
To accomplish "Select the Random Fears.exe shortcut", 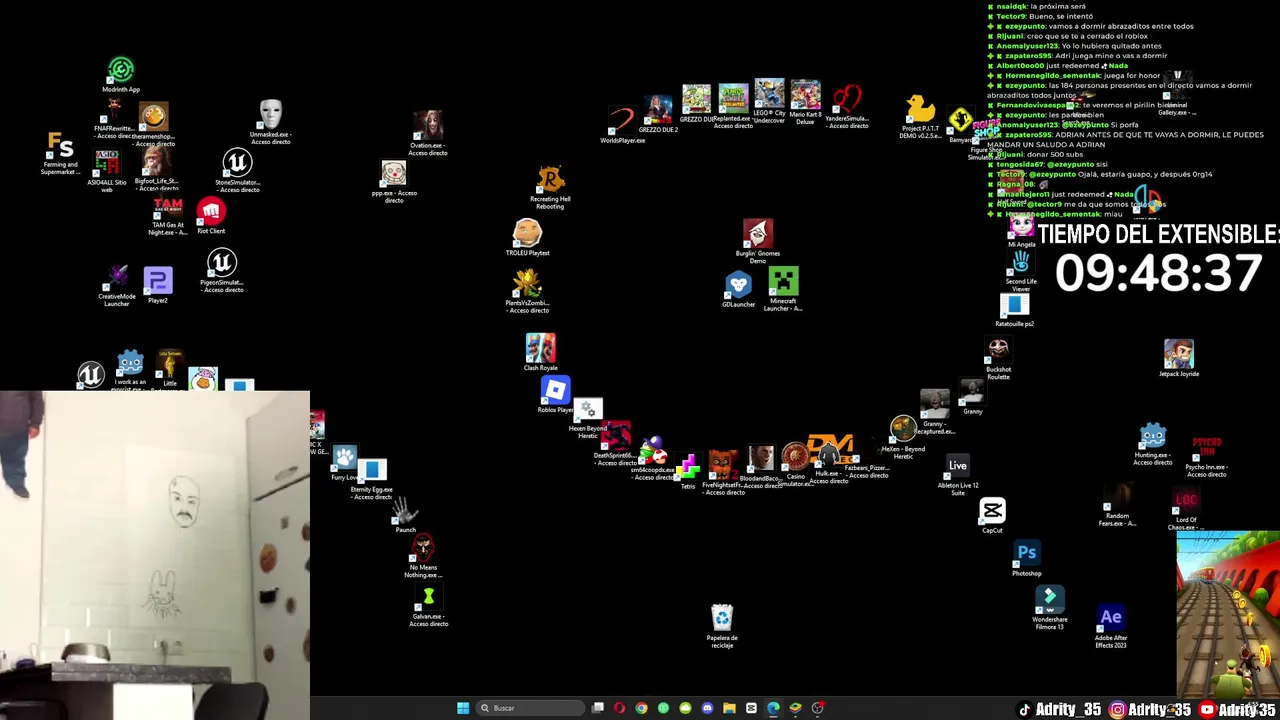I will [1117, 505].
